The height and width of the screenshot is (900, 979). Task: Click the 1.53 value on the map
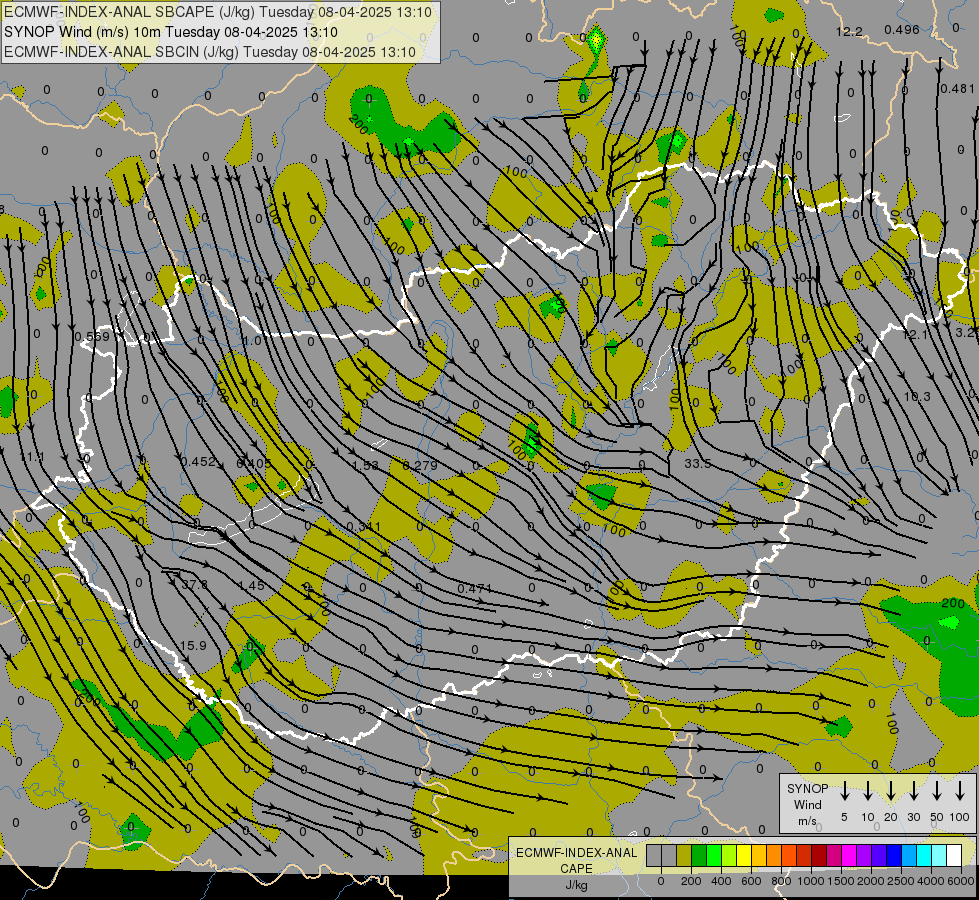365,465
